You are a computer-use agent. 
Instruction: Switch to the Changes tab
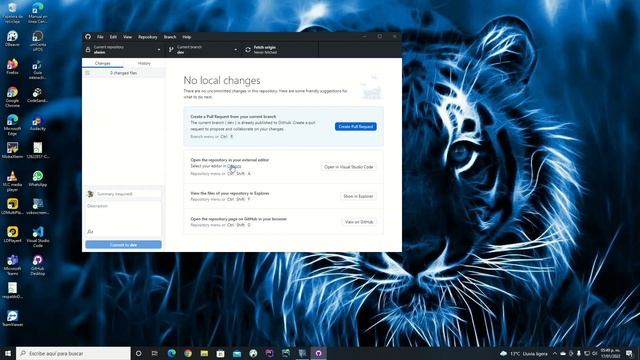(102, 63)
